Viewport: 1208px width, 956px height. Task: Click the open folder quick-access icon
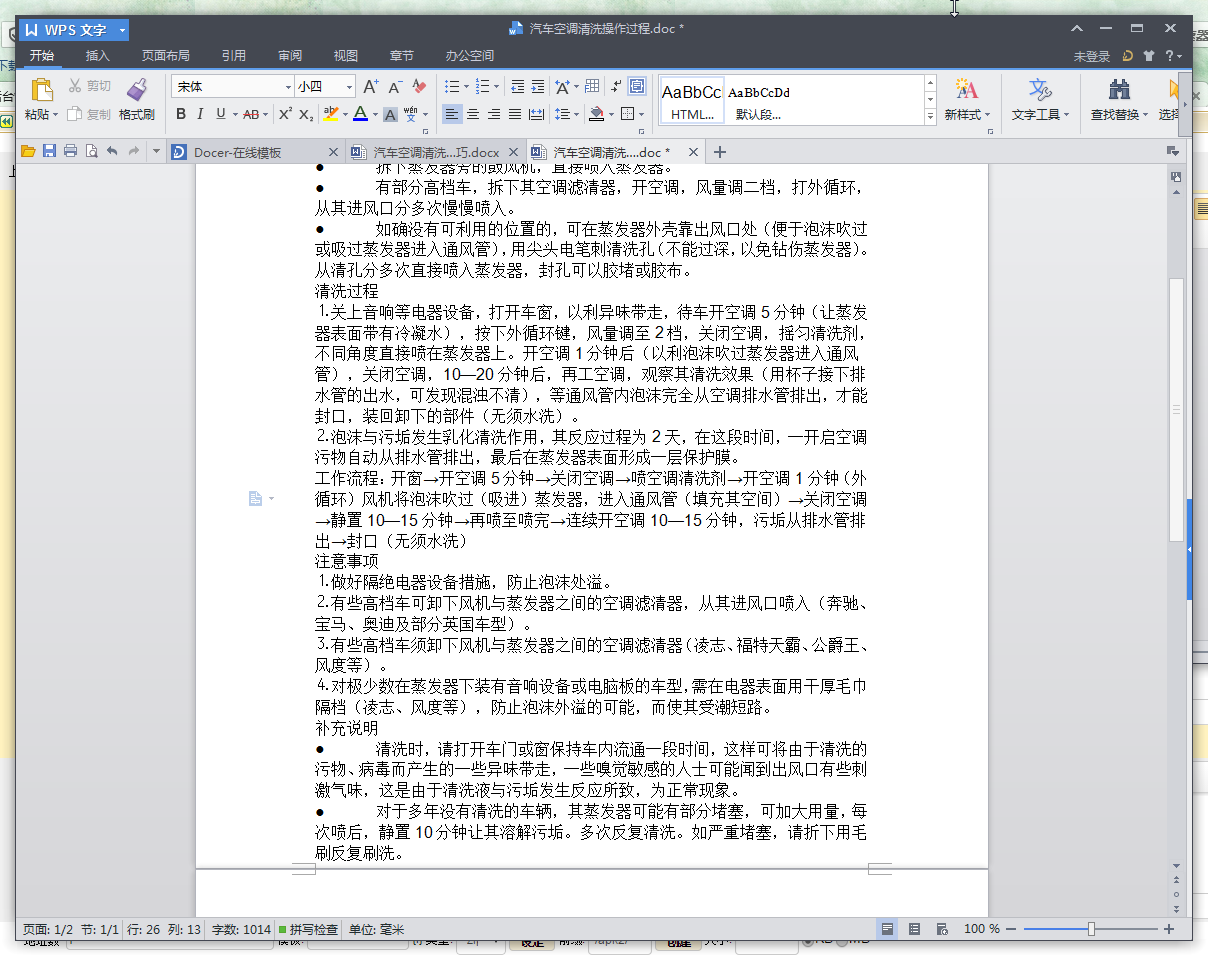[x=28, y=151]
